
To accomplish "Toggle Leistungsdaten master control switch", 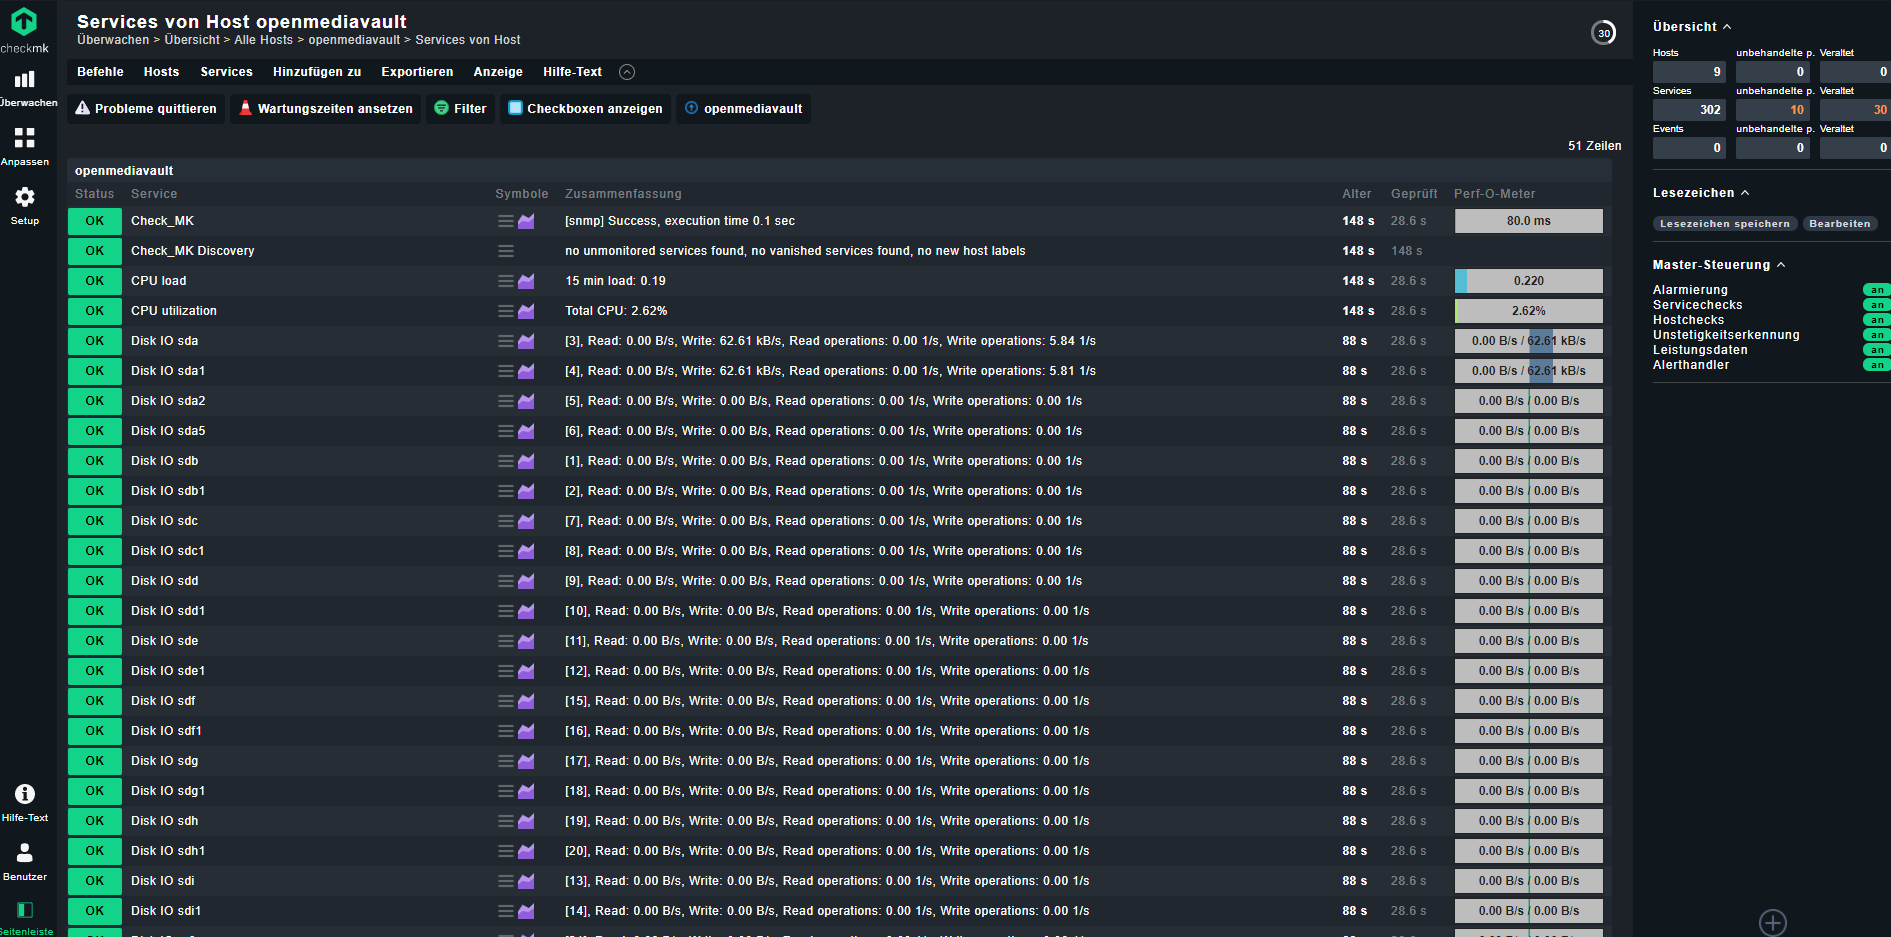I will click(1876, 350).
